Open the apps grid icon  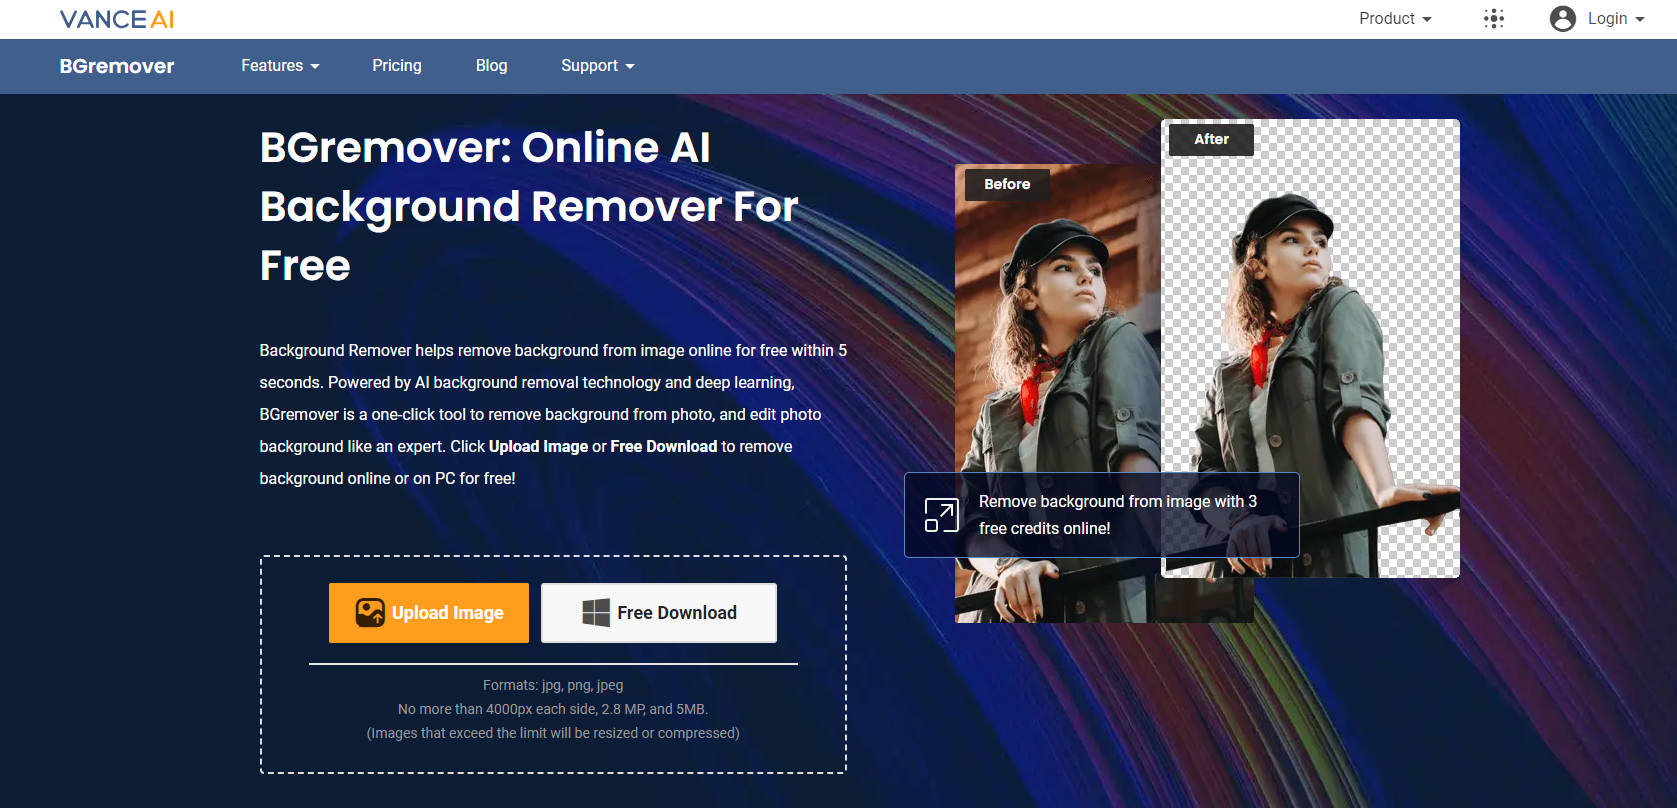[1493, 19]
